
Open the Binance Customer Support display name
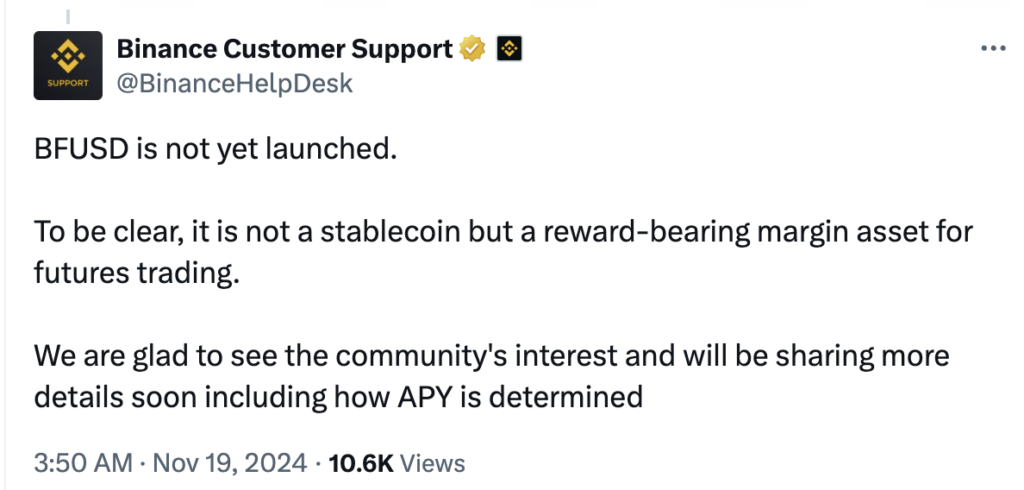tap(285, 49)
